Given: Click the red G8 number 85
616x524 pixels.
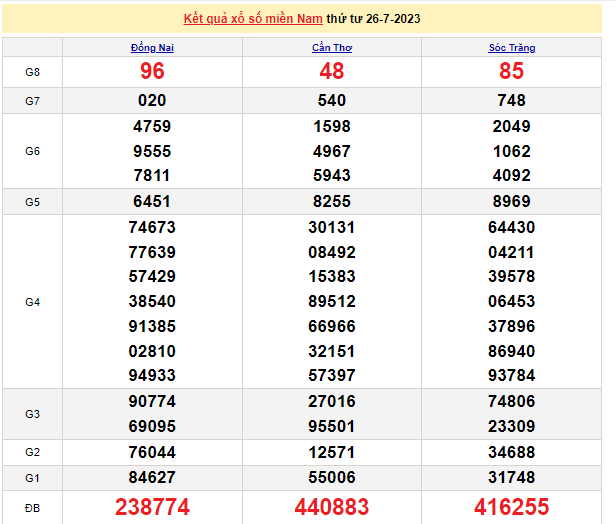Looking at the screenshot, I should (512, 72).
